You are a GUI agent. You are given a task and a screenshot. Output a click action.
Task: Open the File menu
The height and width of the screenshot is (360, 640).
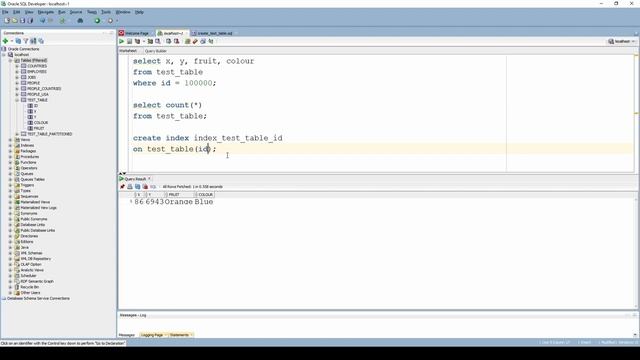coord(5,12)
